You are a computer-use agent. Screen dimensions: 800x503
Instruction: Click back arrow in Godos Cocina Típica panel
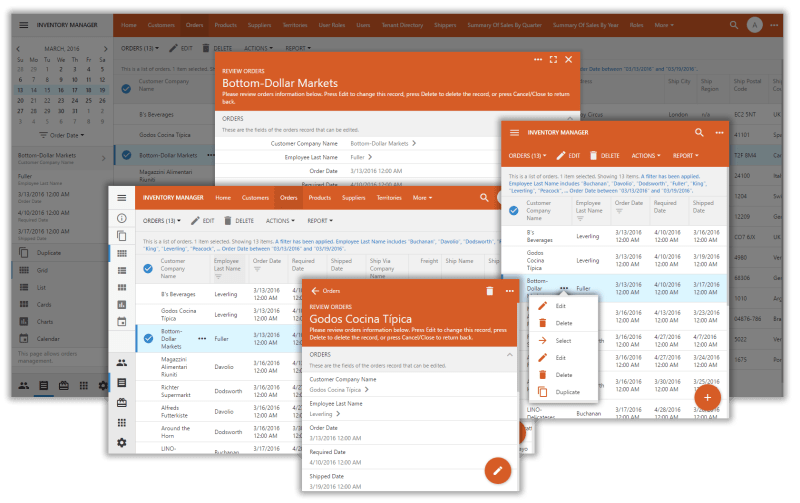click(315, 291)
